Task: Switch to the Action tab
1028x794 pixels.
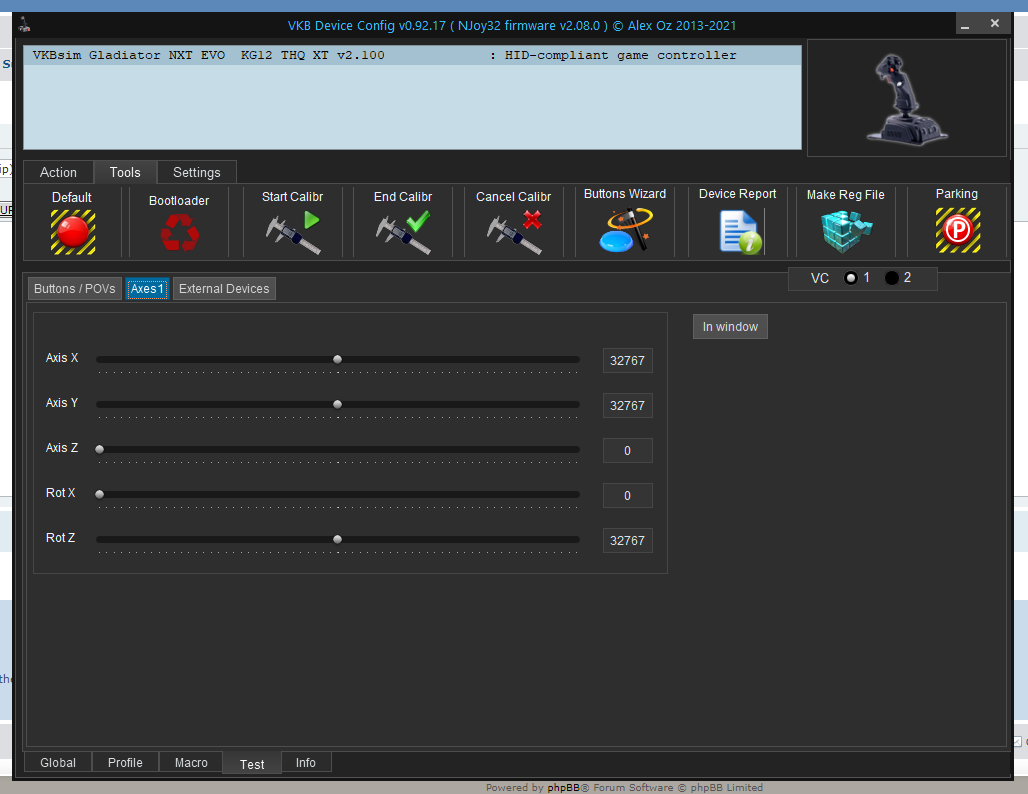Action: 58,172
